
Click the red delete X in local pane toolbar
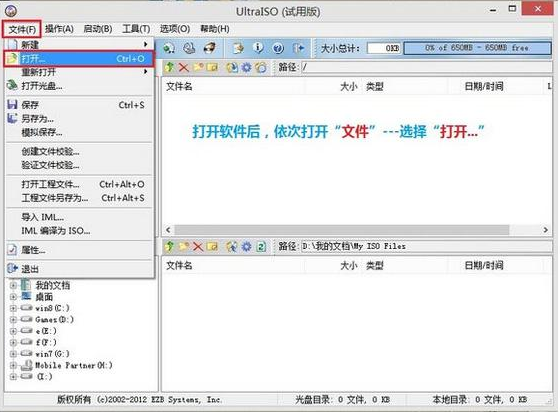(x=198, y=246)
